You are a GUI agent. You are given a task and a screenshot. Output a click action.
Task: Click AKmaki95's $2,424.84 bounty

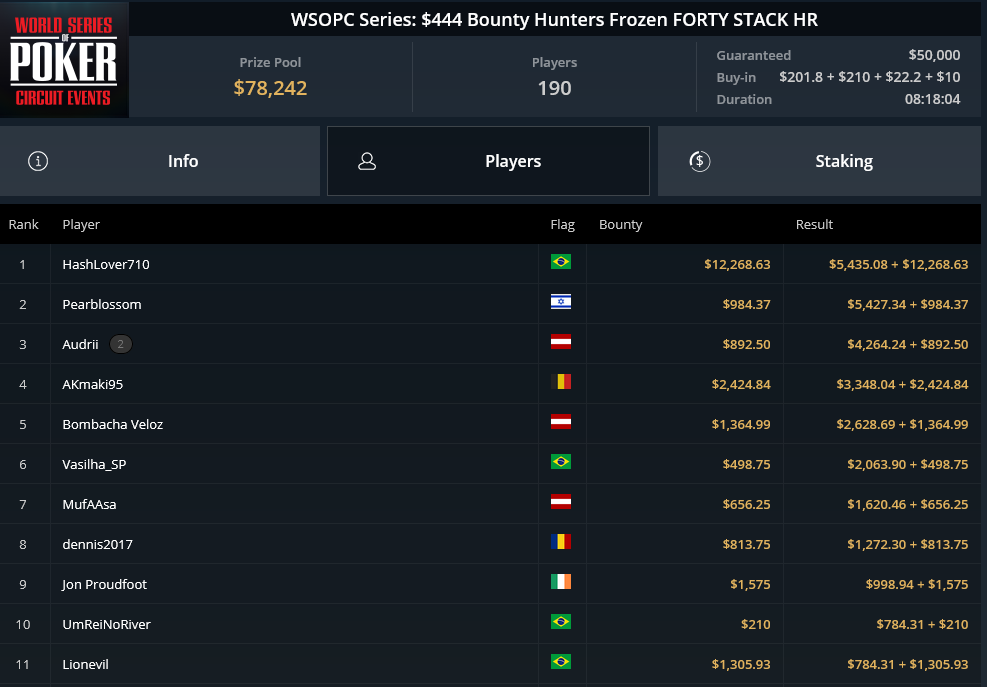pyautogui.click(x=741, y=385)
